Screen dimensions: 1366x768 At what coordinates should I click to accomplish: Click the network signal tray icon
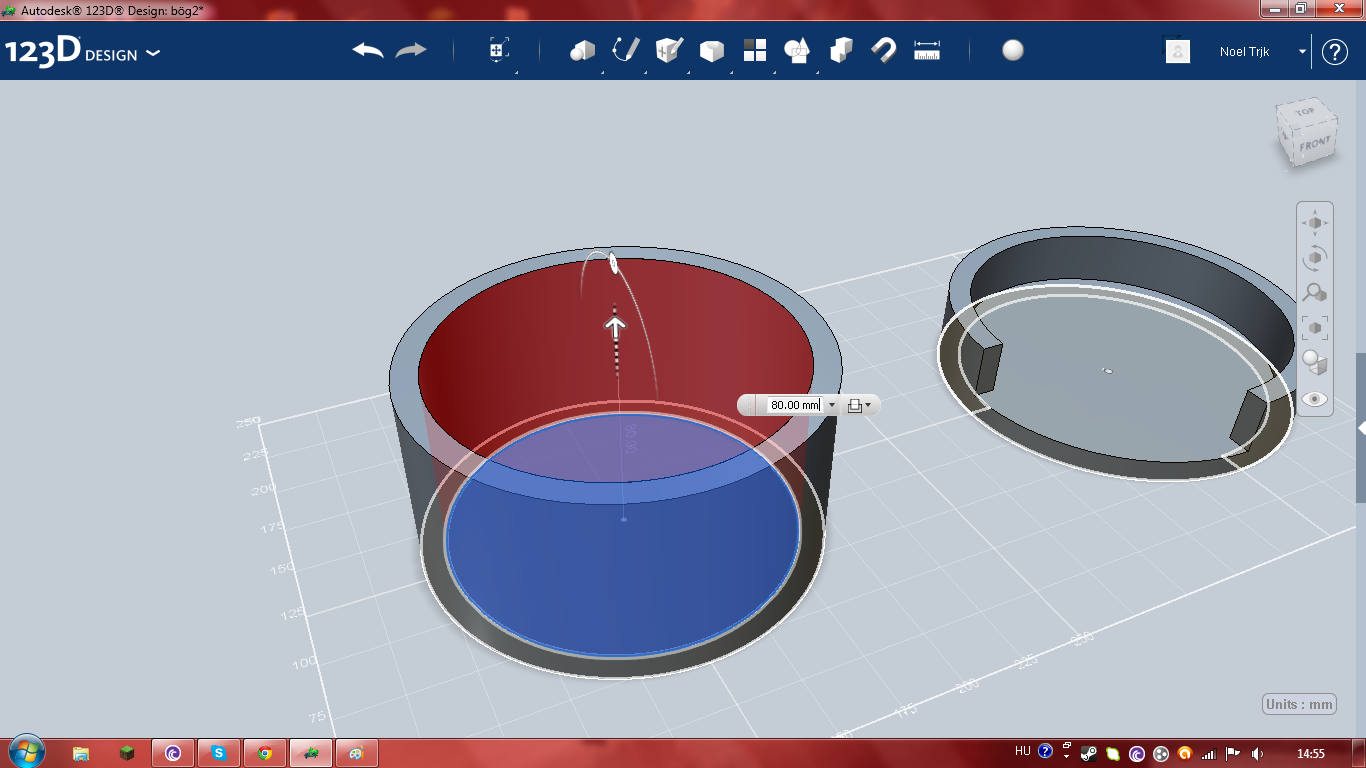pyautogui.click(x=1209, y=753)
